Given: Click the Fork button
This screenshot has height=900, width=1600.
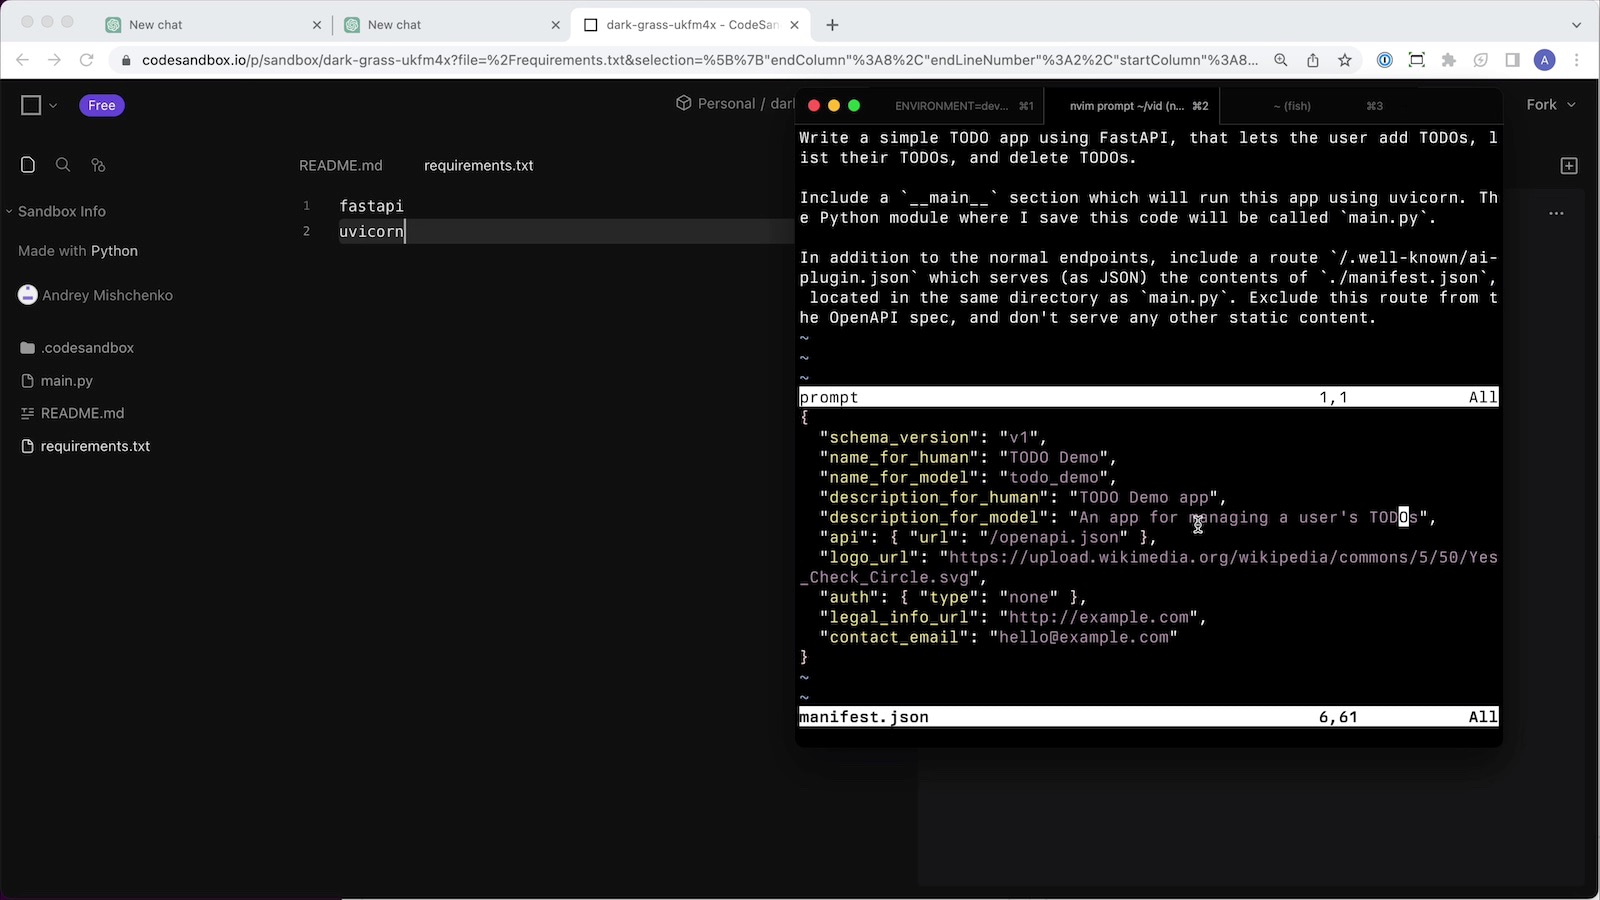Looking at the screenshot, I should 1541,104.
